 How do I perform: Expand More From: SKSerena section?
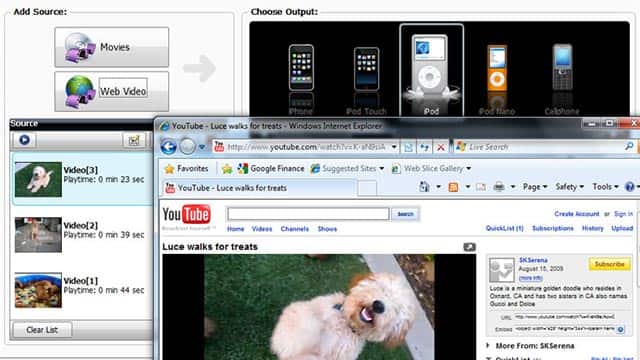pos(488,345)
